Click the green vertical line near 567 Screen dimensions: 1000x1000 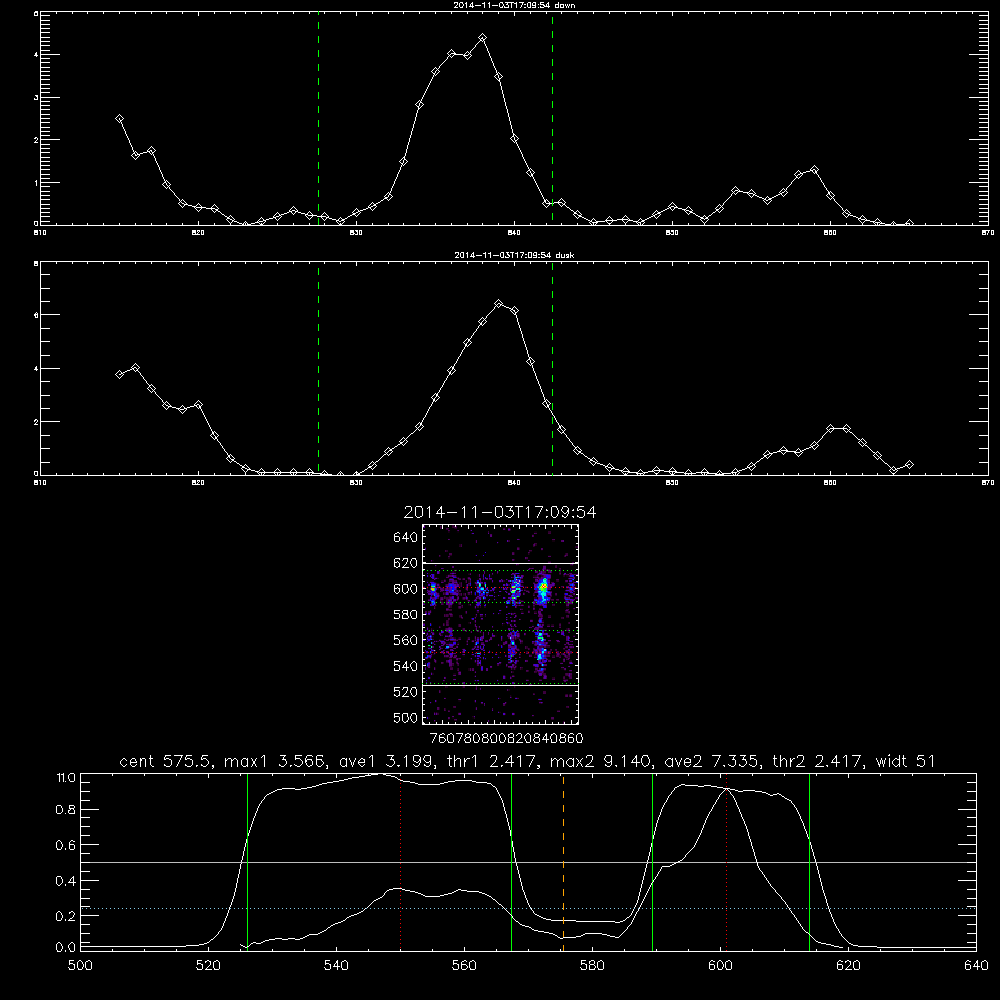[511, 861]
